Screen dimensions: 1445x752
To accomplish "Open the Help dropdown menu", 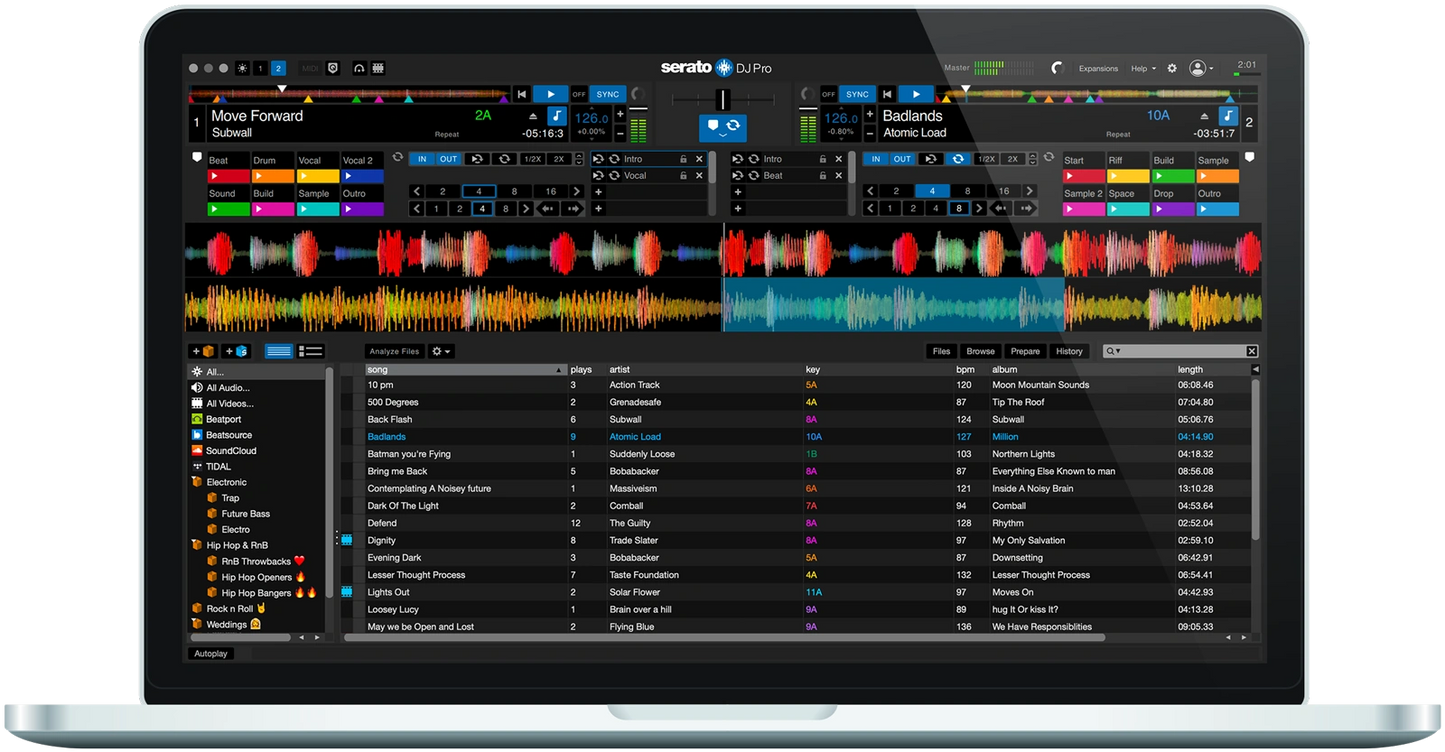I will pos(1141,68).
